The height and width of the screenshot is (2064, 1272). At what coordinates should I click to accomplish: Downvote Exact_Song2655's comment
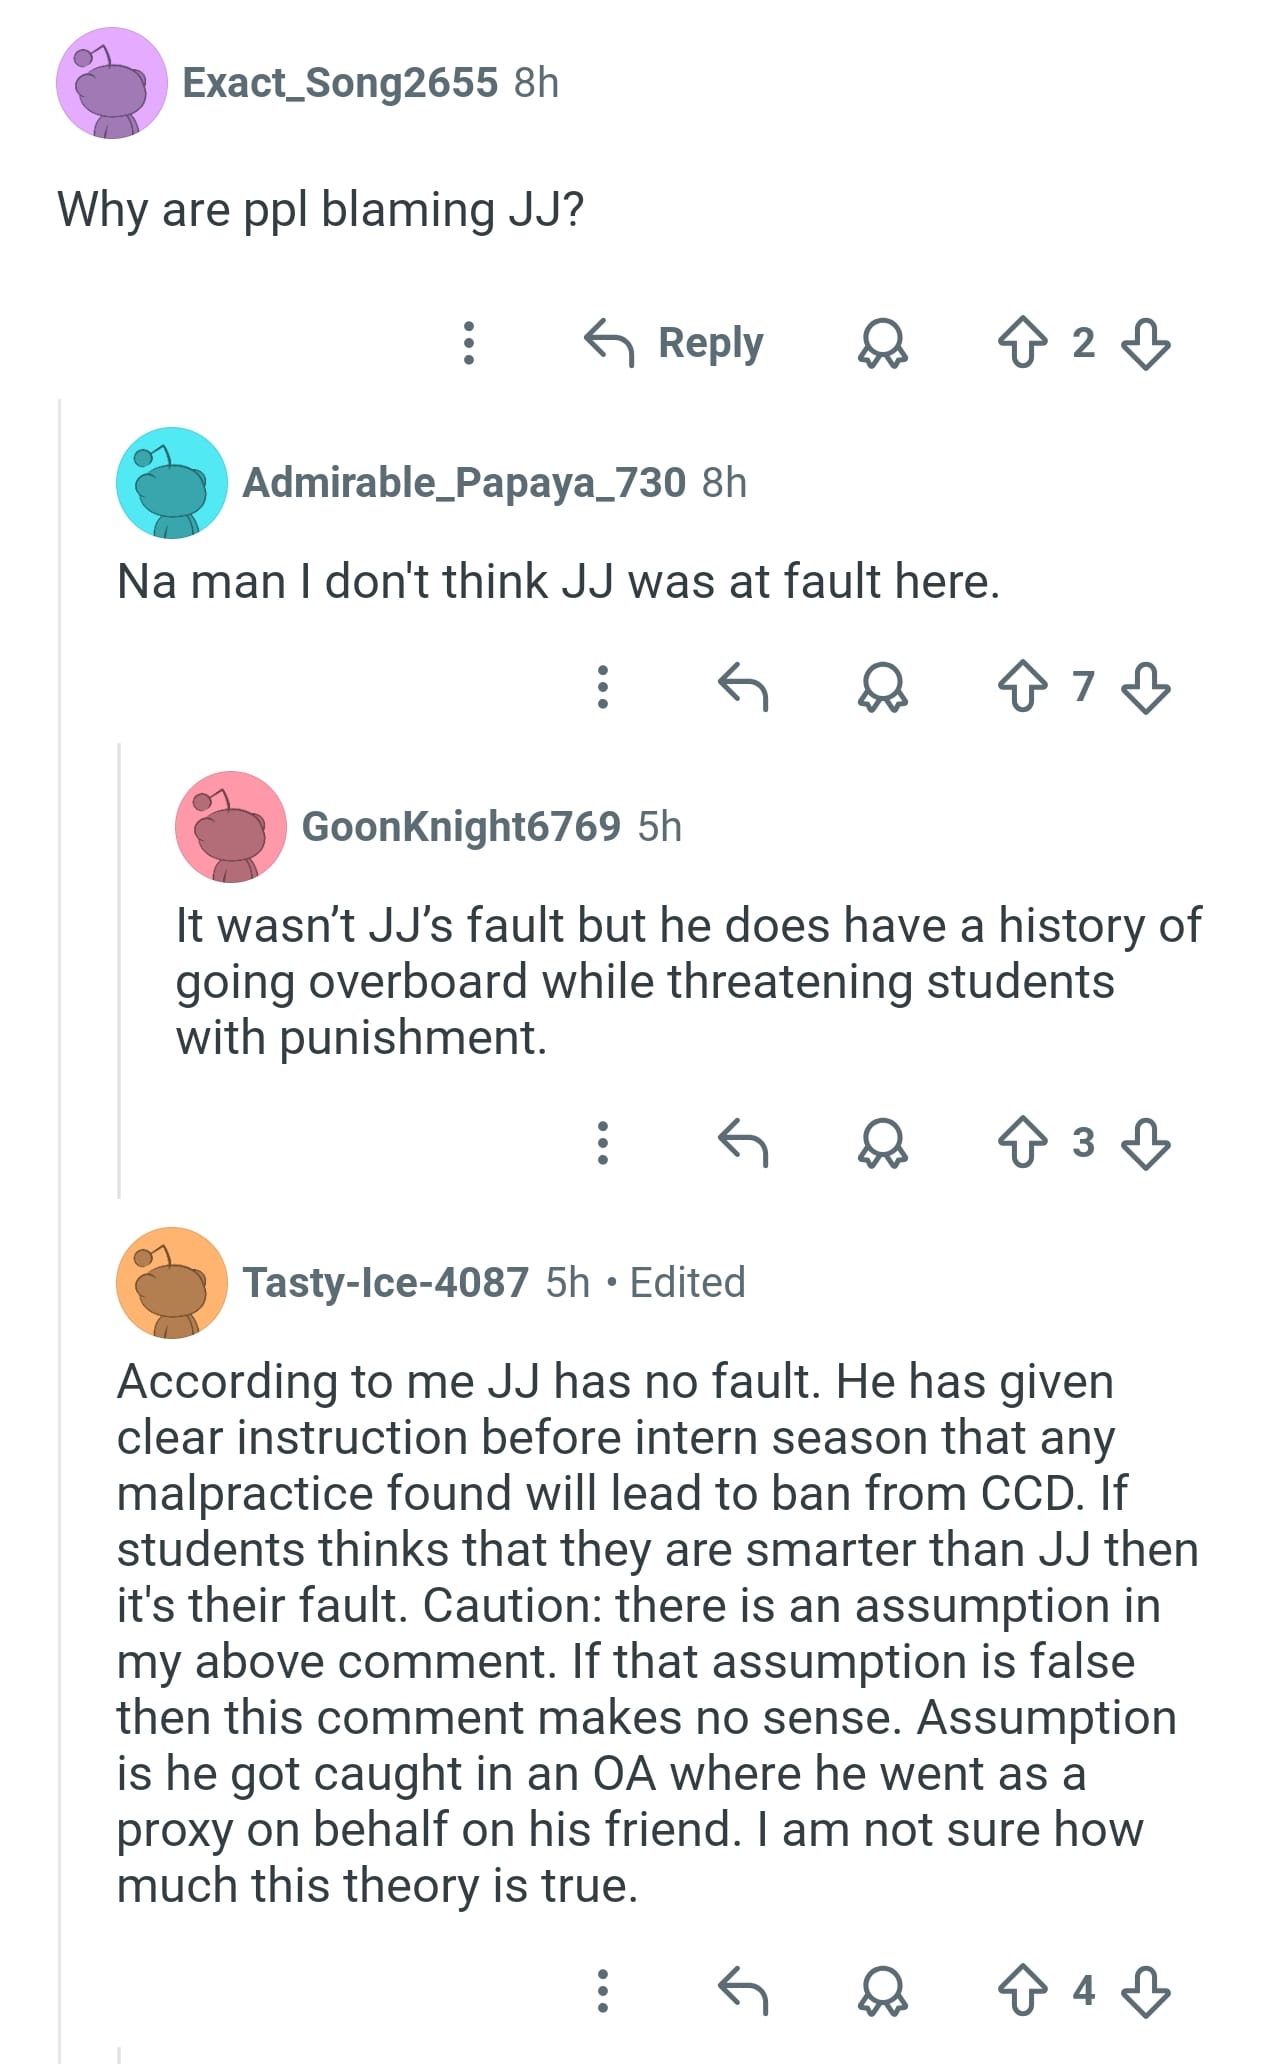(x=1145, y=343)
